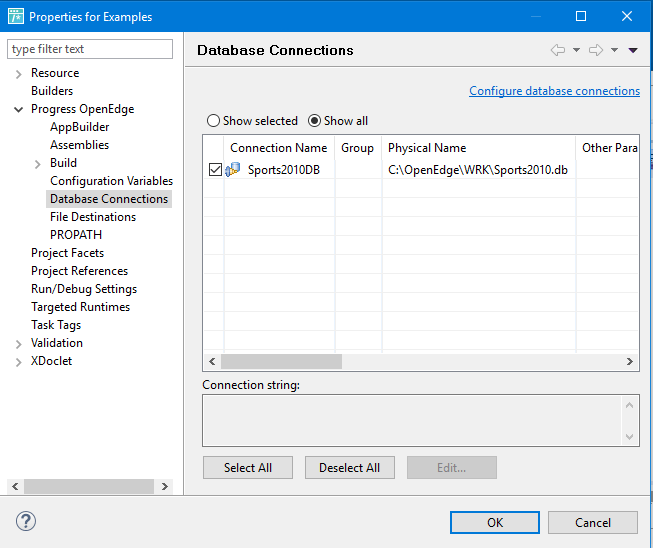This screenshot has height=548, width=653.
Task: Click the tree panel scrollbar right arrow
Action: click(x=164, y=486)
